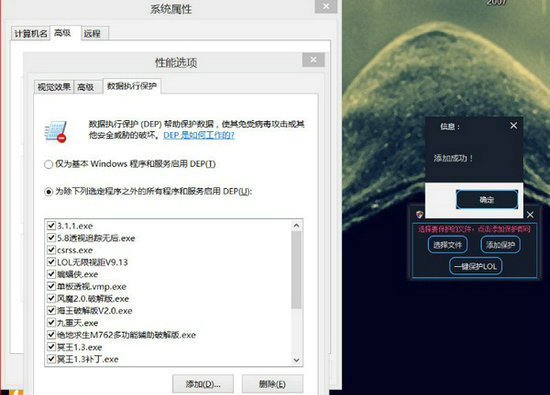Uncheck the 九重天.exe checkbox
The height and width of the screenshot is (395, 550).
(x=51, y=322)
